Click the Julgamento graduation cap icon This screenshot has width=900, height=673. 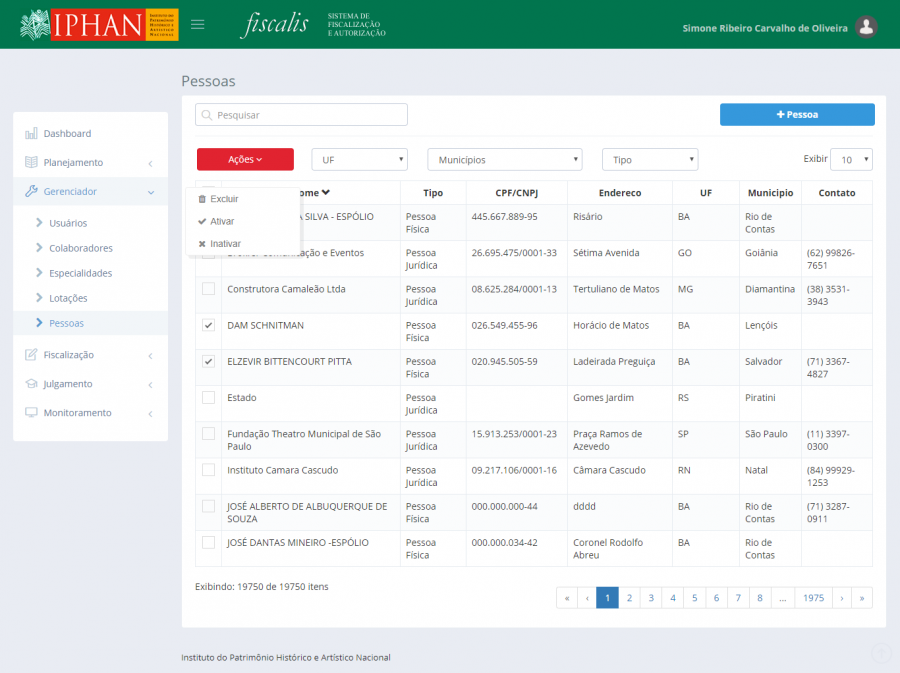(31, 384)
